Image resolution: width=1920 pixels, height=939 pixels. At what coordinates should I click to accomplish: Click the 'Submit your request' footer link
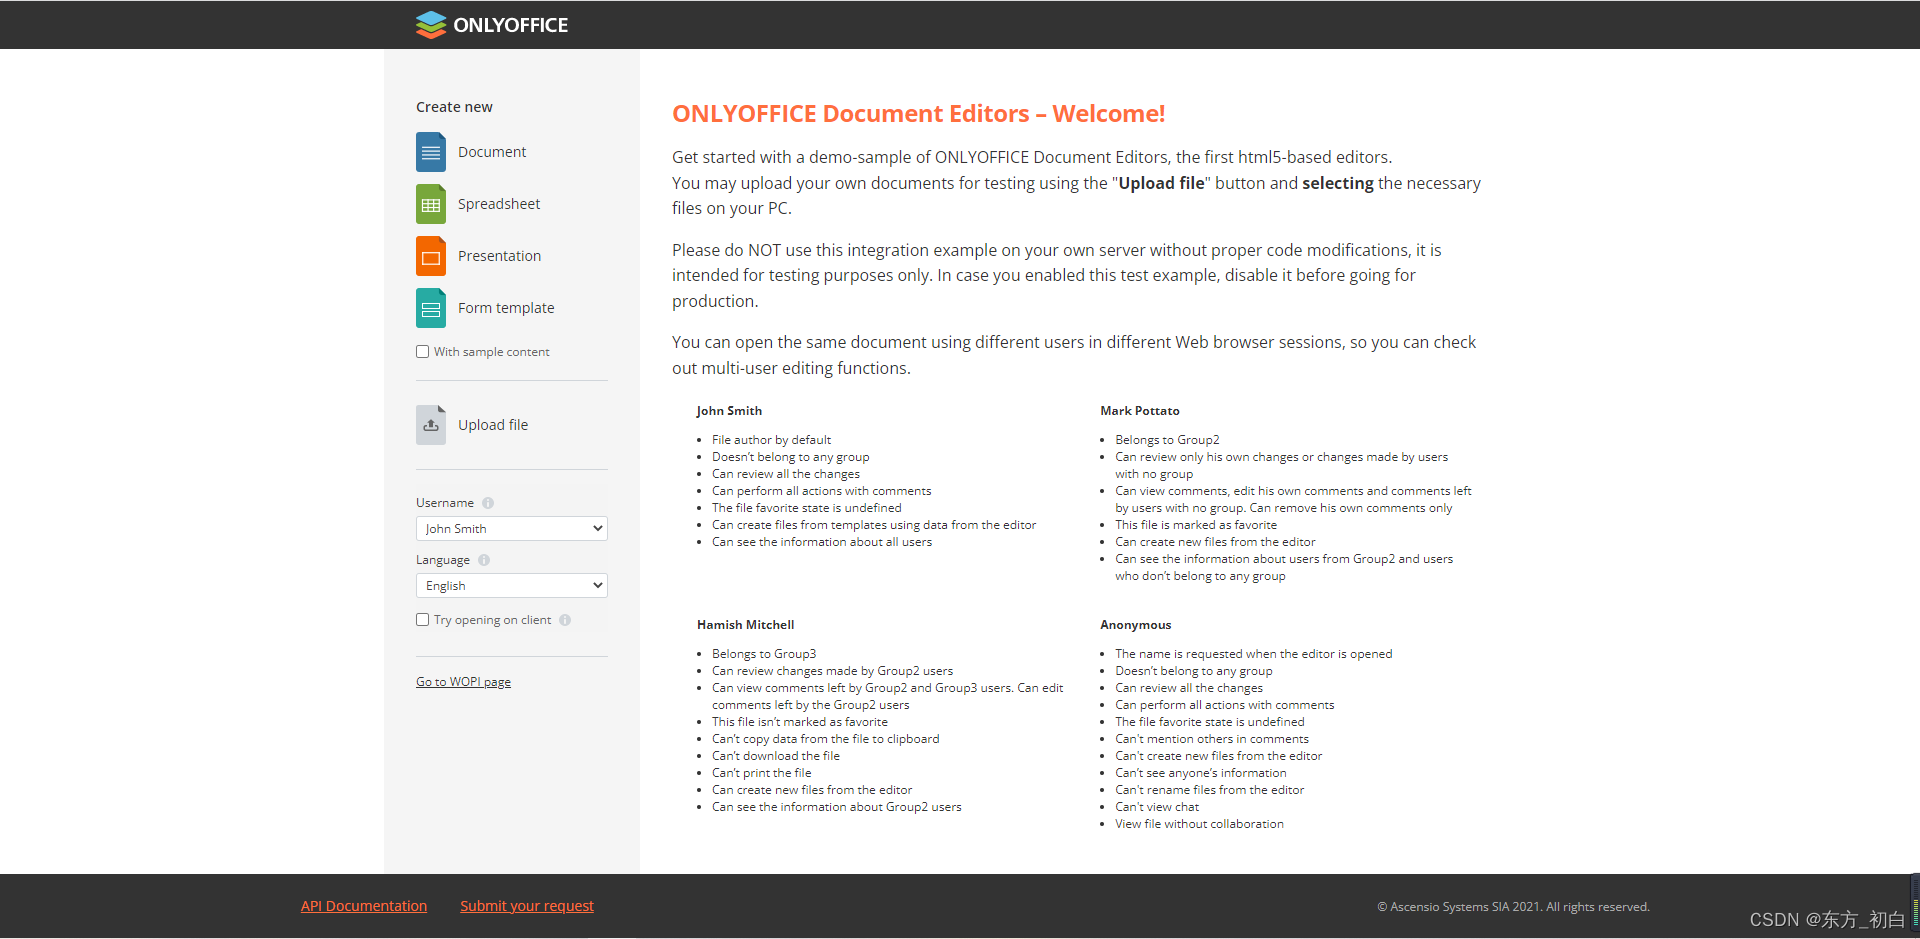pyautogui.click(x=526, y=905)
